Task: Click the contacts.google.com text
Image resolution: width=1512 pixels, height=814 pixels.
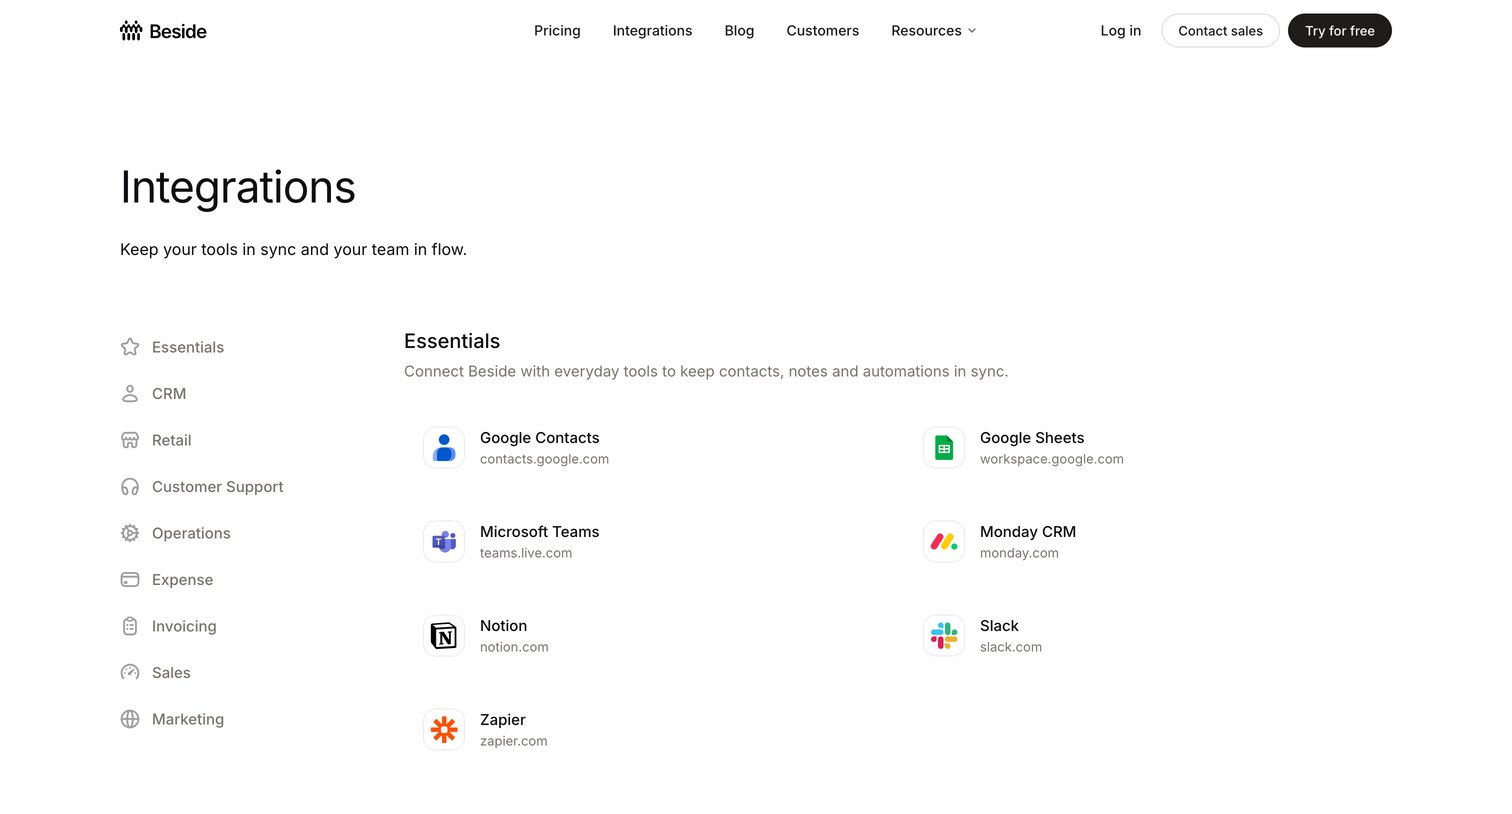Action: tap(544, 459)
